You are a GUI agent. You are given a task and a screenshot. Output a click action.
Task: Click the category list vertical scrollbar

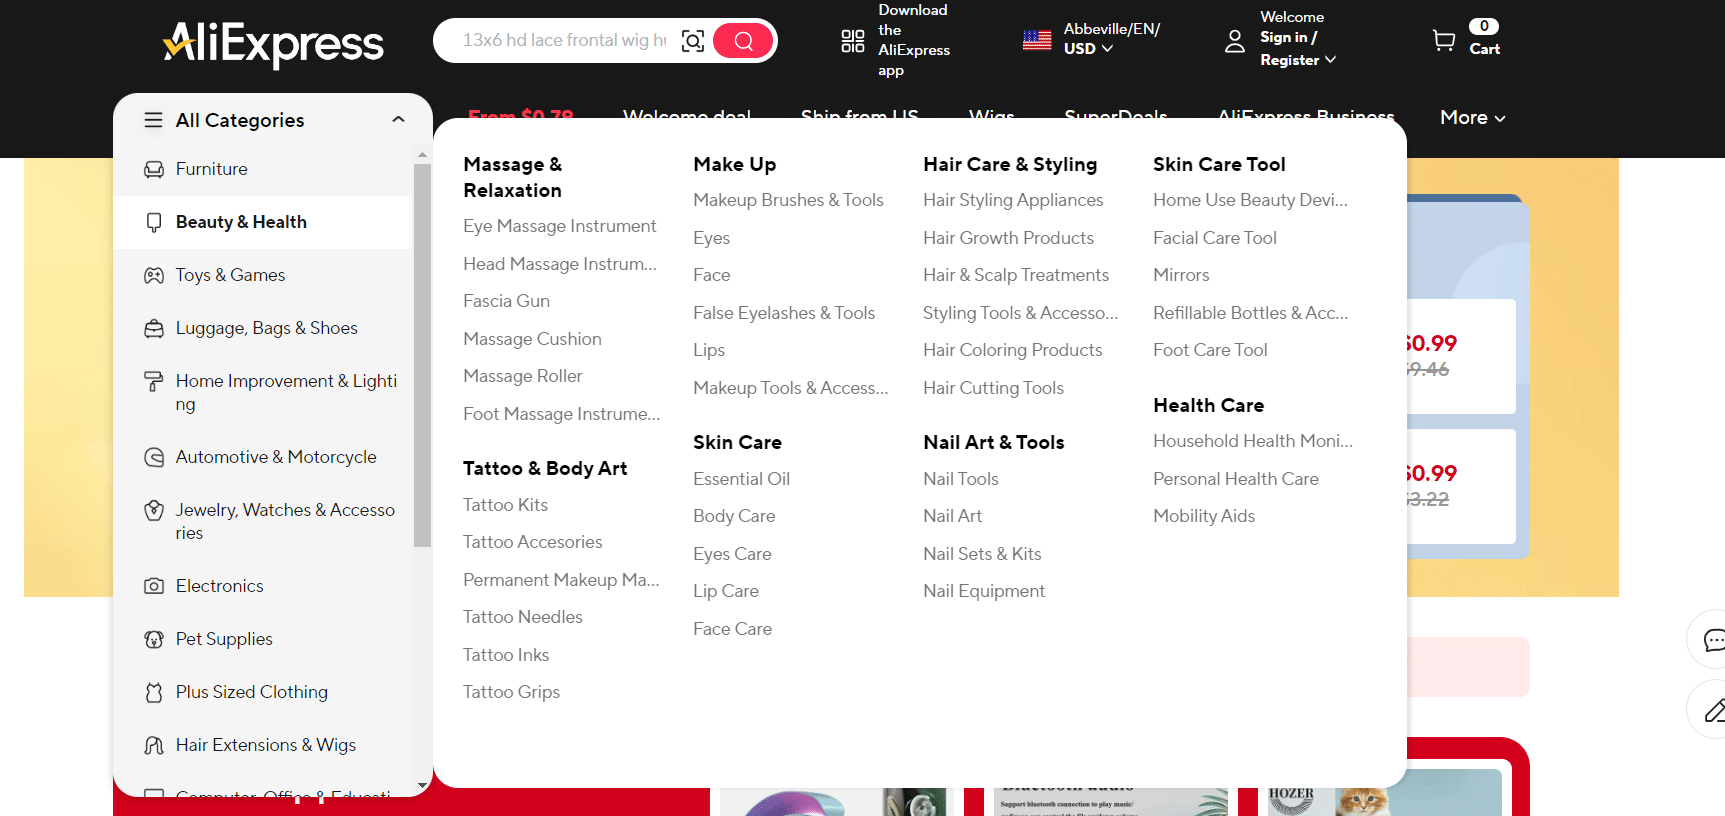coord(422,355)
